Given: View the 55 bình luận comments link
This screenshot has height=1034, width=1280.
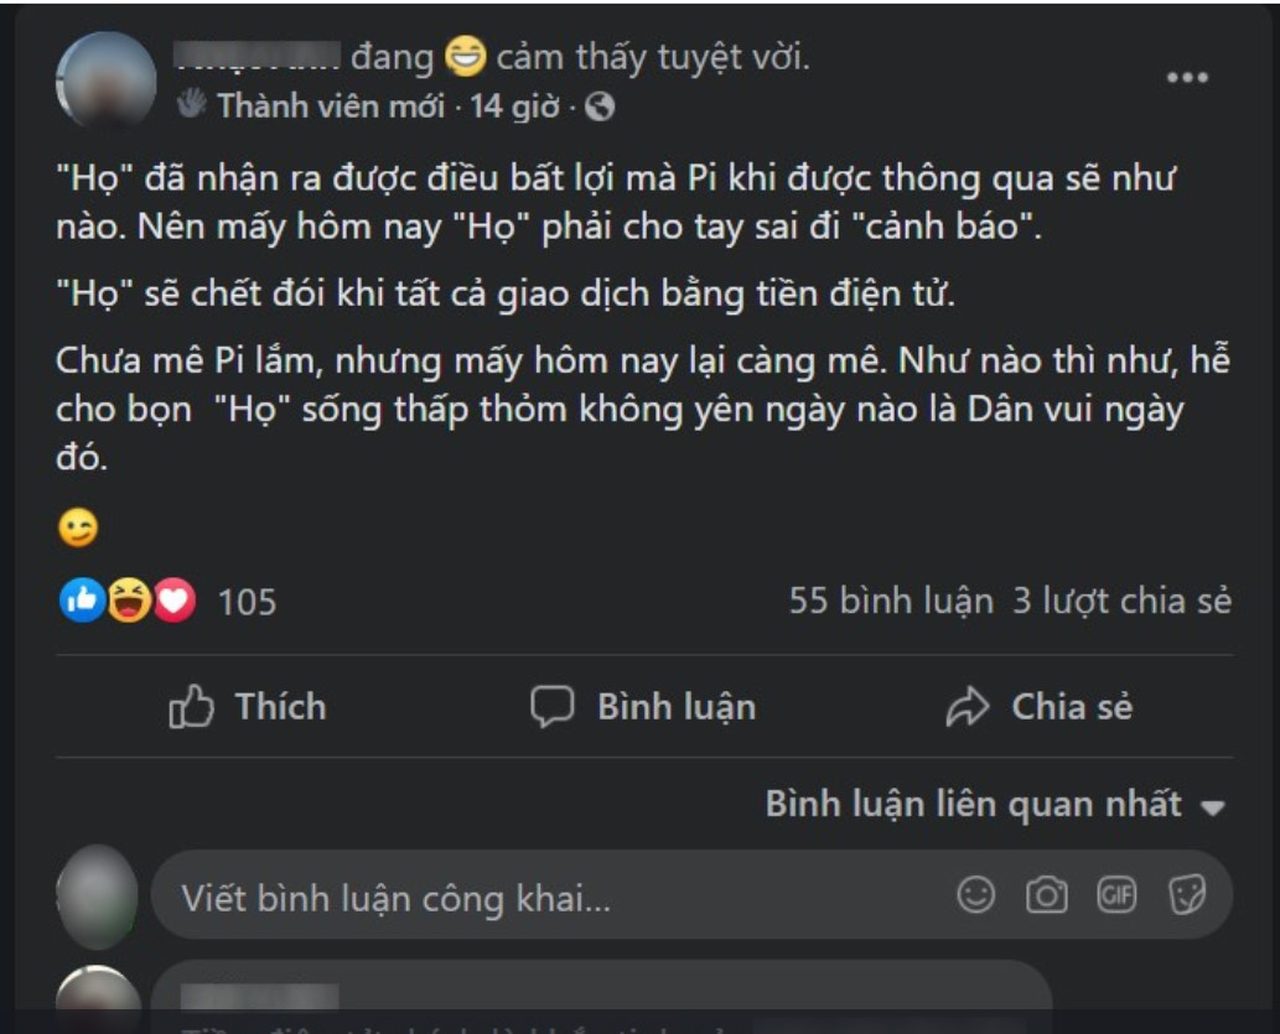Looking at the screenshot, I should (891, 601).
